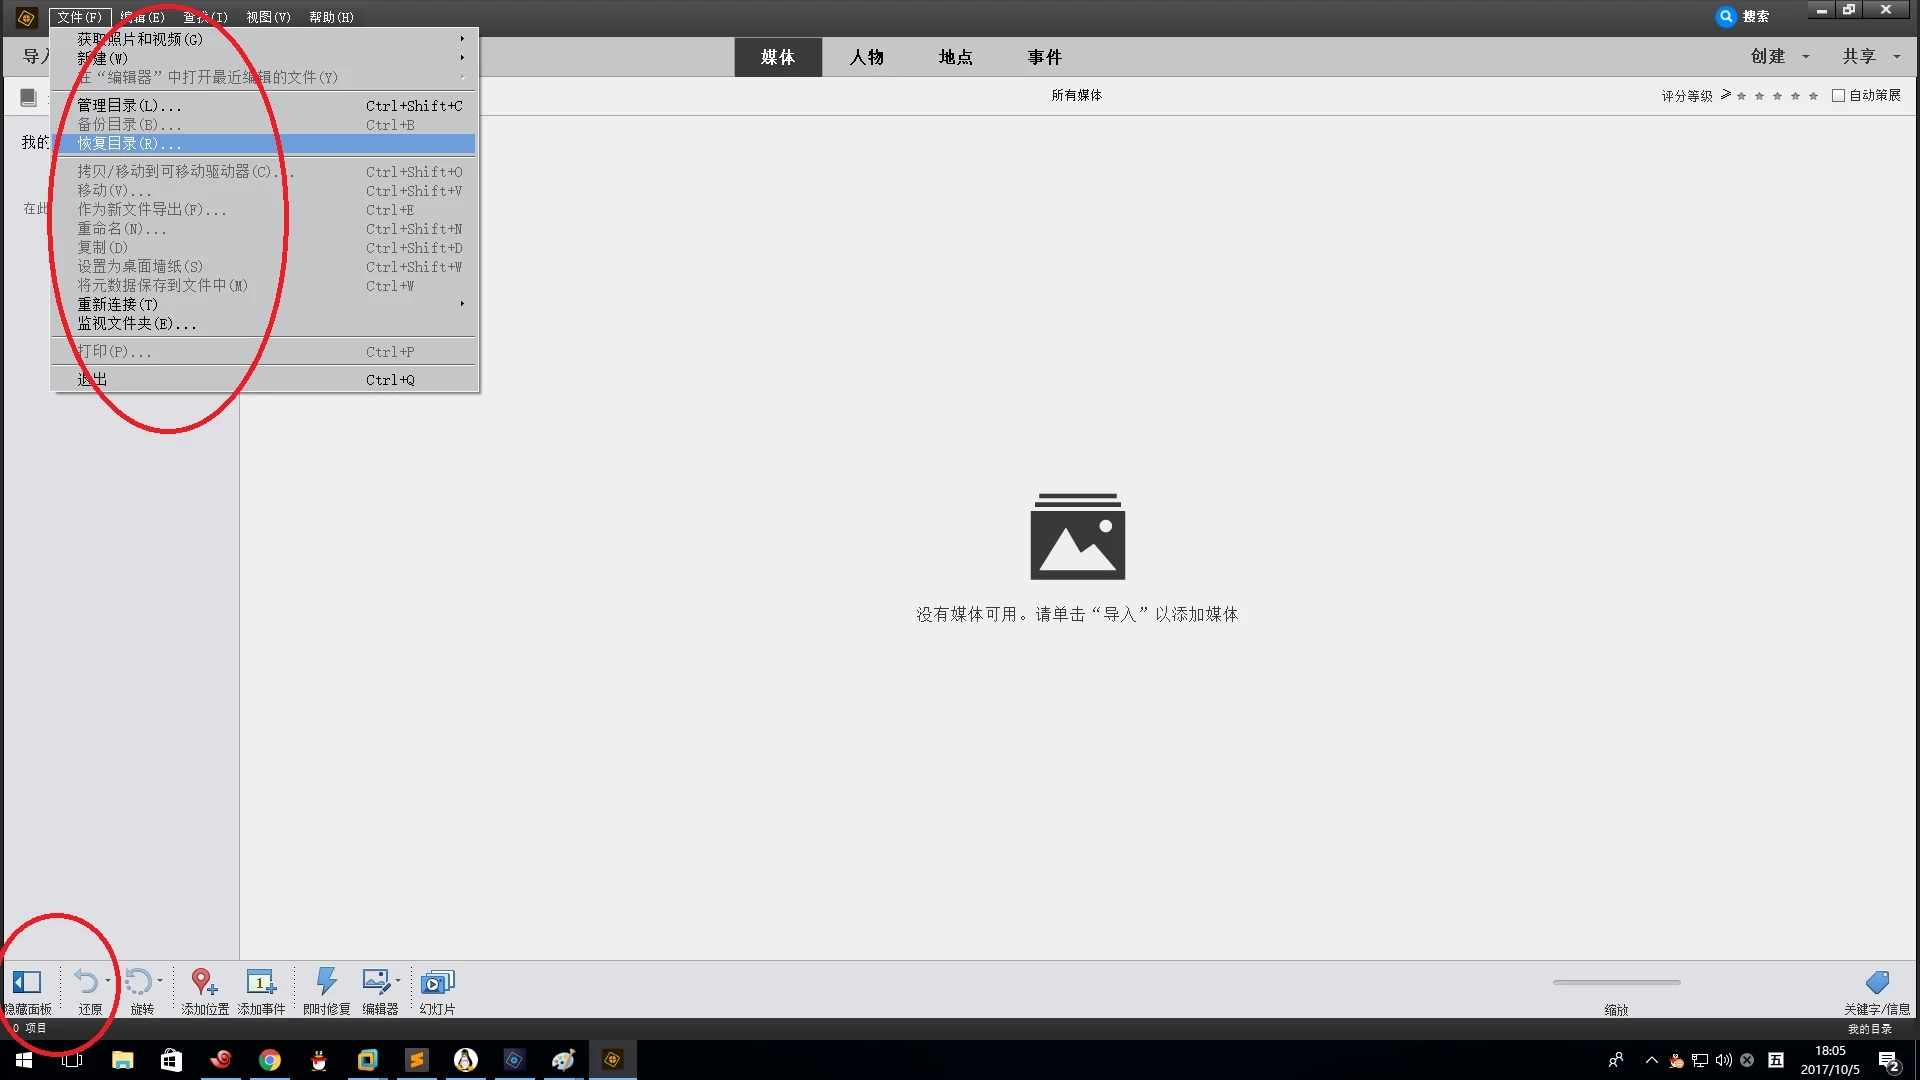Enable the Auto Curate (自动策展) checkbox

(1838, 96)
